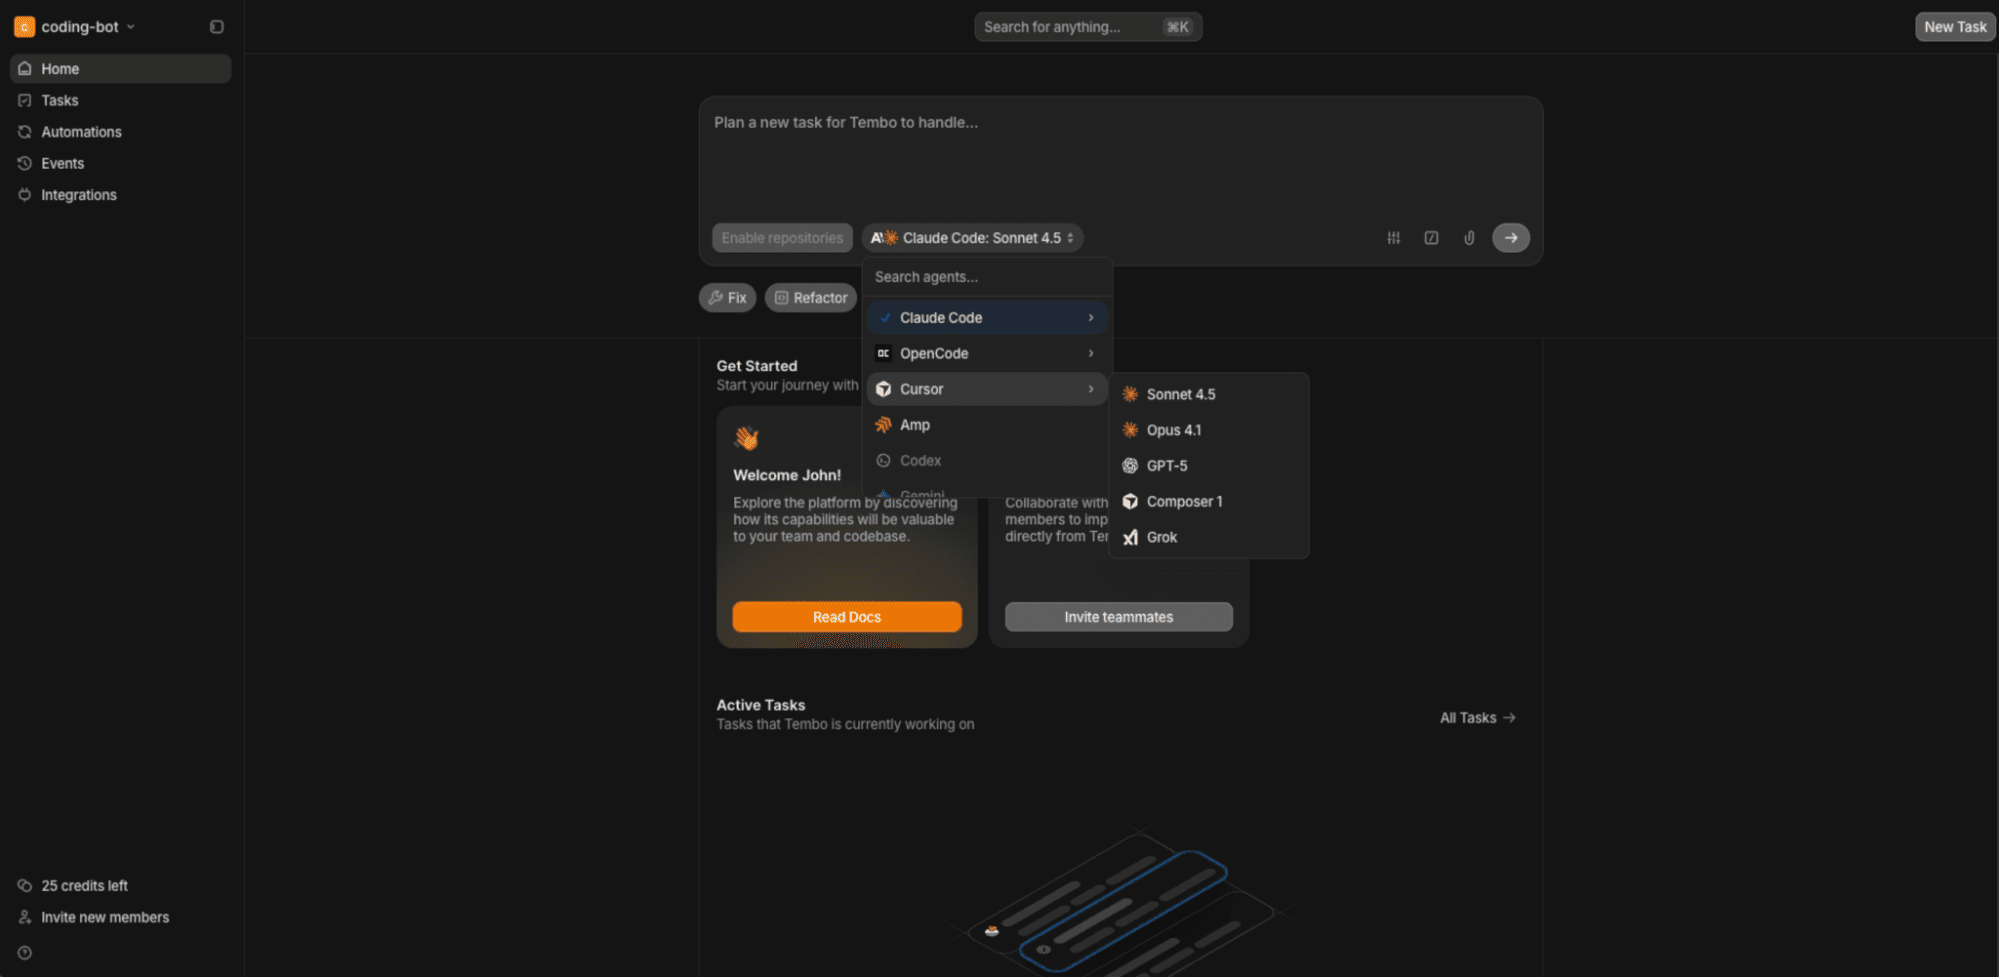Open the help question mark icon
This screenshot has width=1999, height=978.
[23, 951]
